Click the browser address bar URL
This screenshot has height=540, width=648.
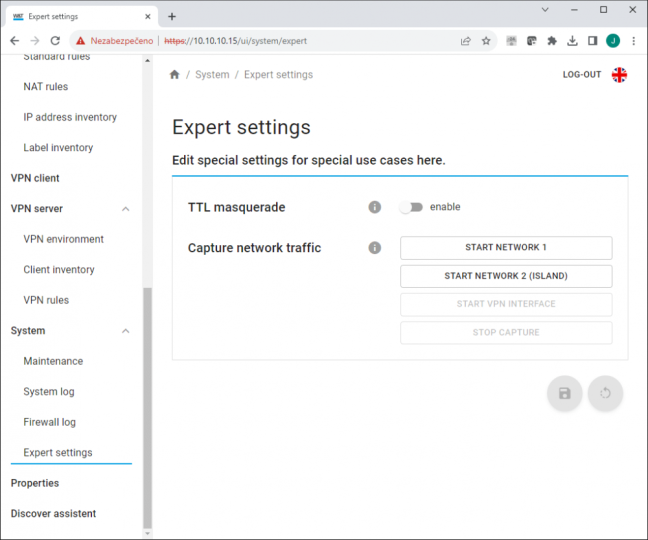(236, 41)
